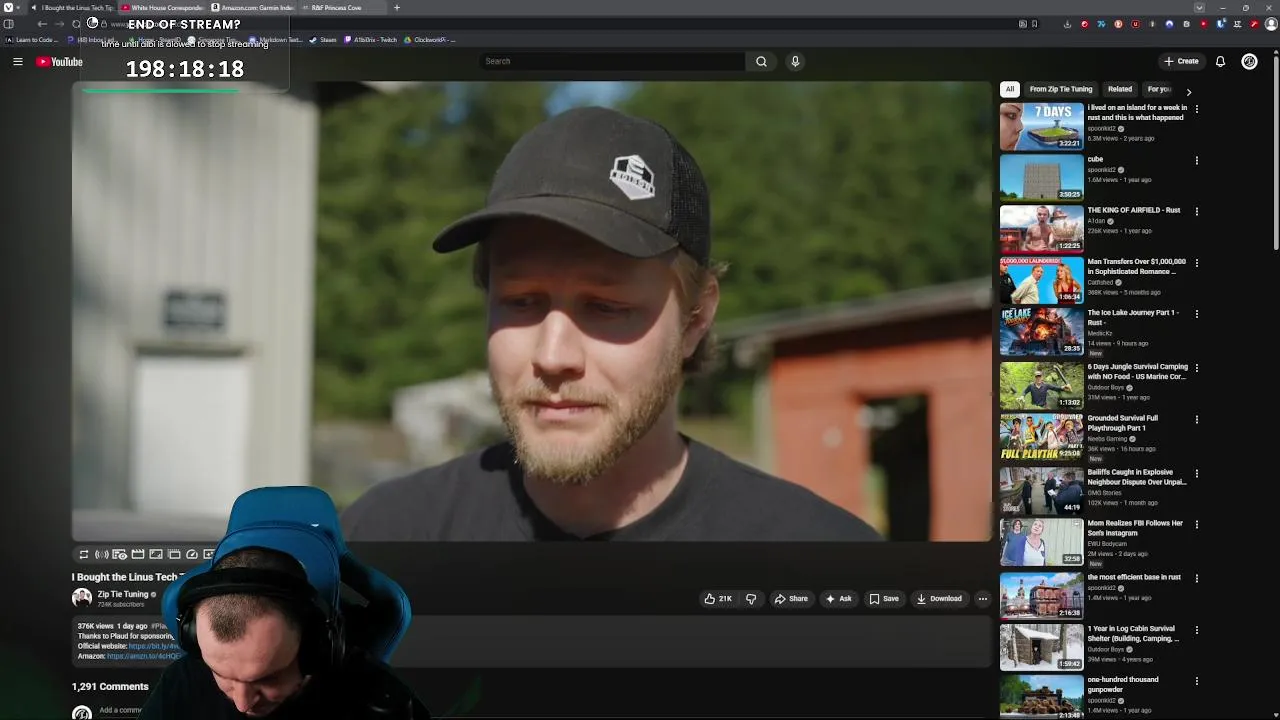Click the audio waves icon under the player
1280x720 pixels.
[102, 554]
